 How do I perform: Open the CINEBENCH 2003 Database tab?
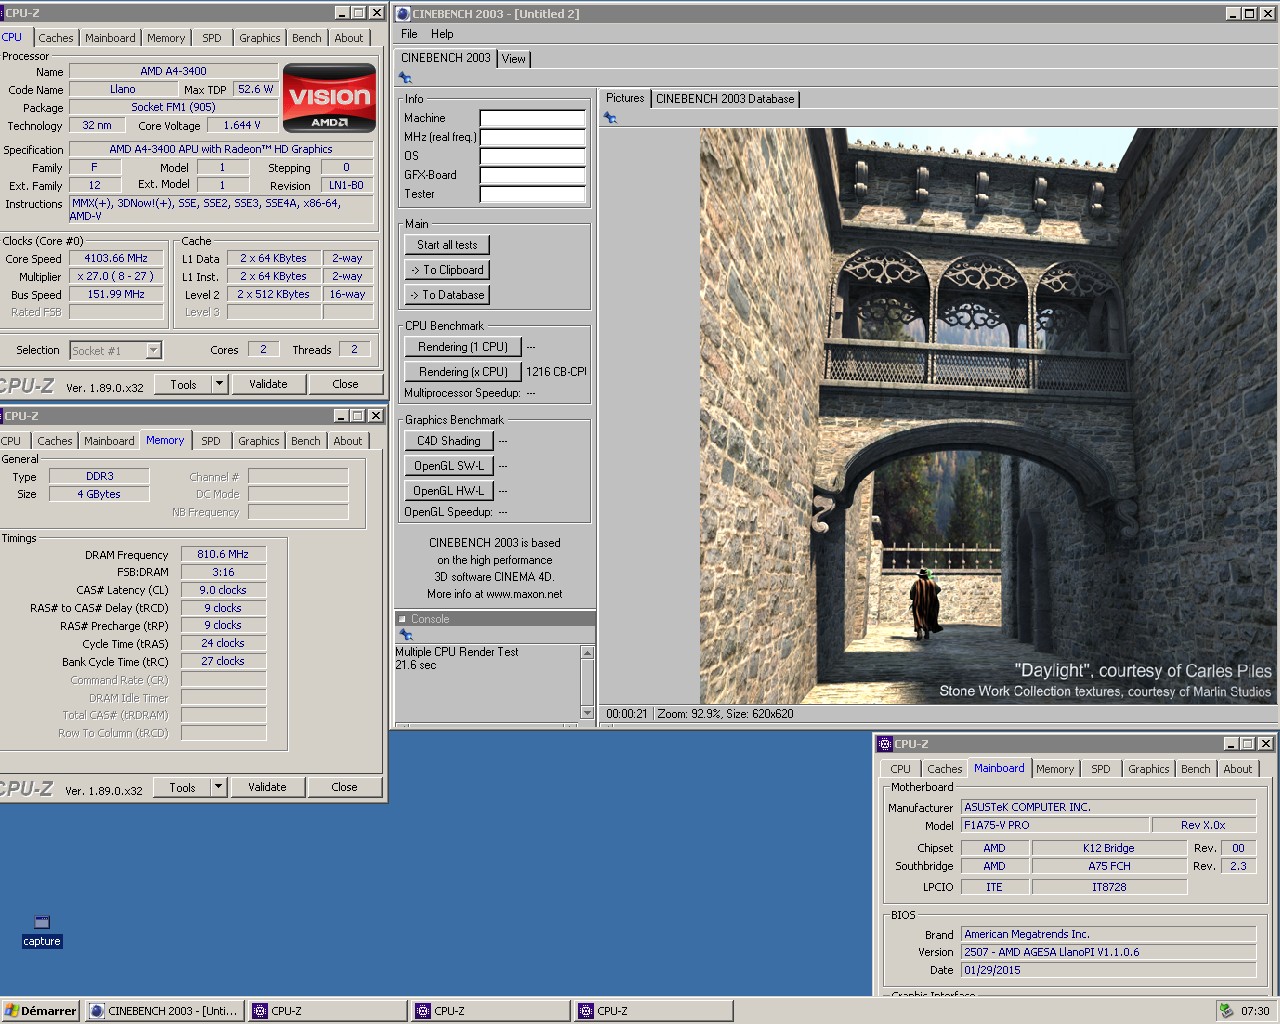[x=725, y=99]
